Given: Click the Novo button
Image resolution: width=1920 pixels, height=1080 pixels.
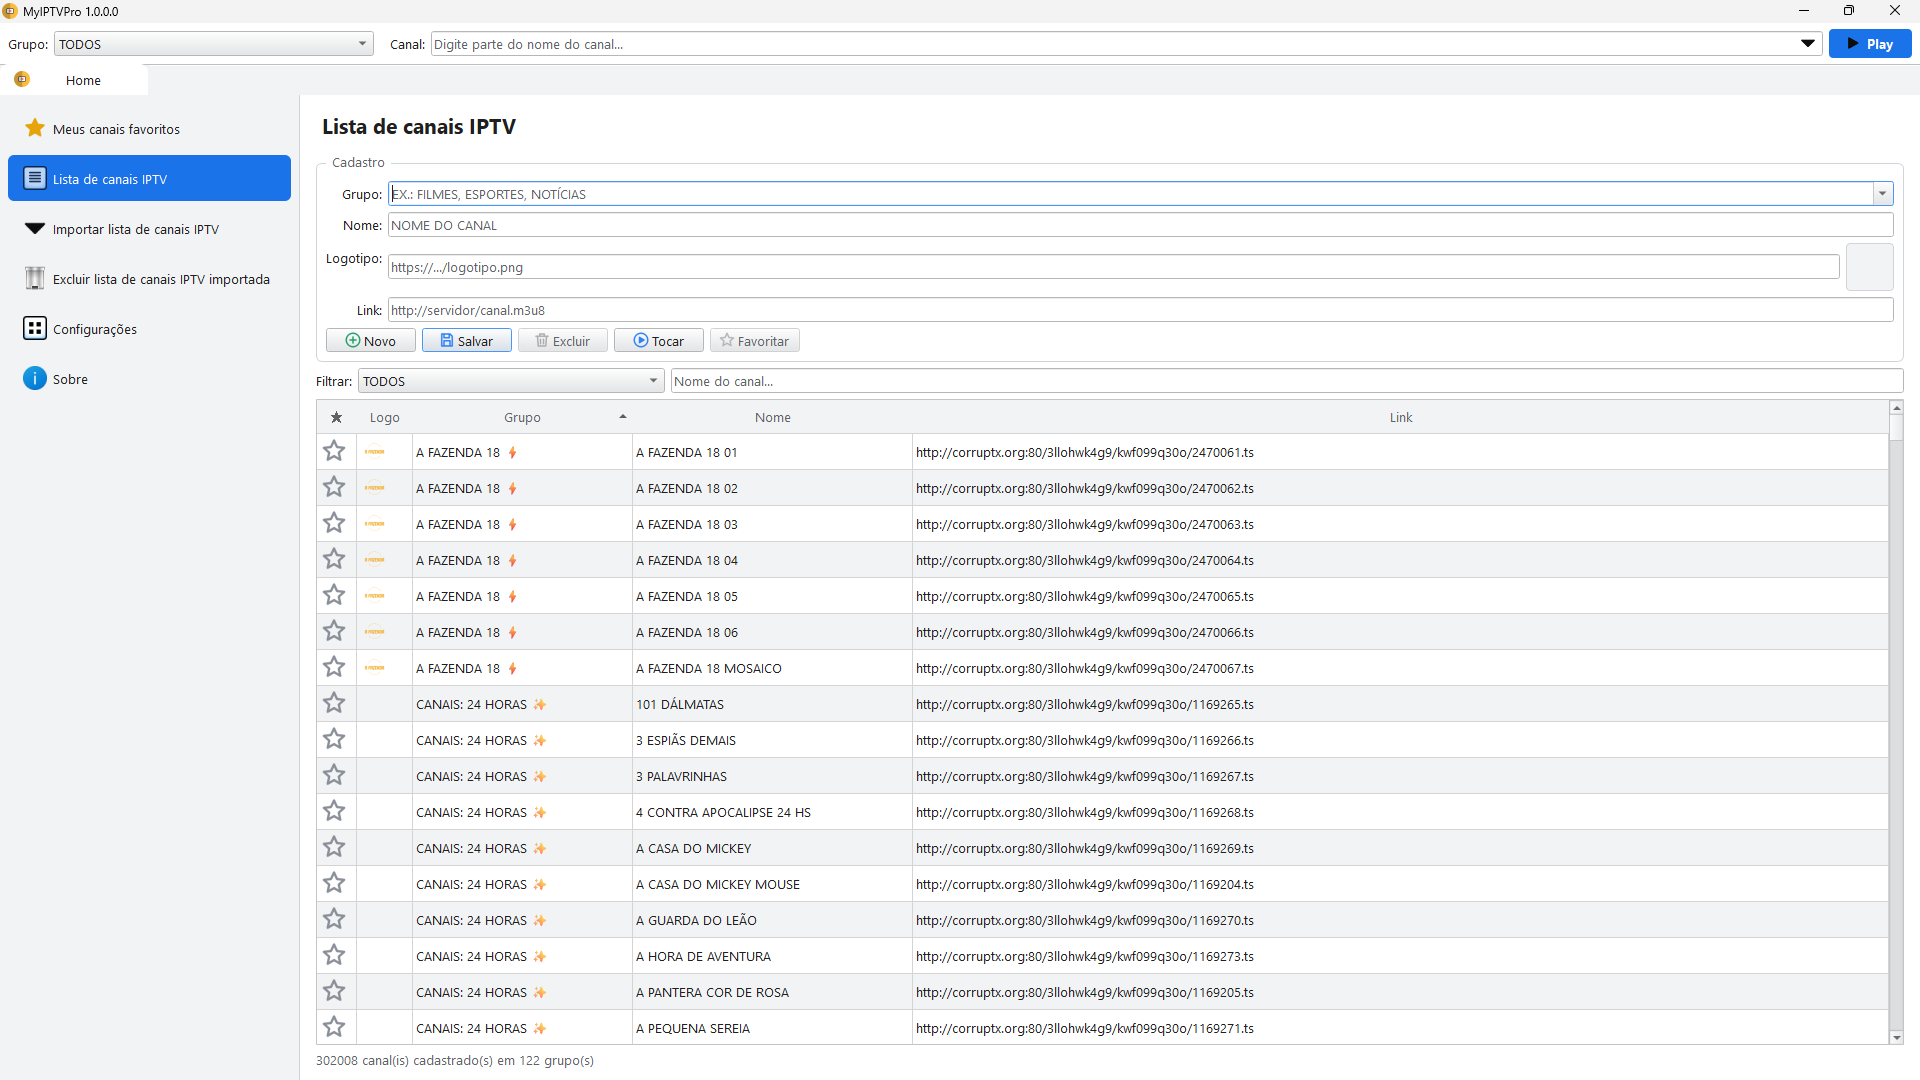Looking at the screenshot, I should [370, 341].
